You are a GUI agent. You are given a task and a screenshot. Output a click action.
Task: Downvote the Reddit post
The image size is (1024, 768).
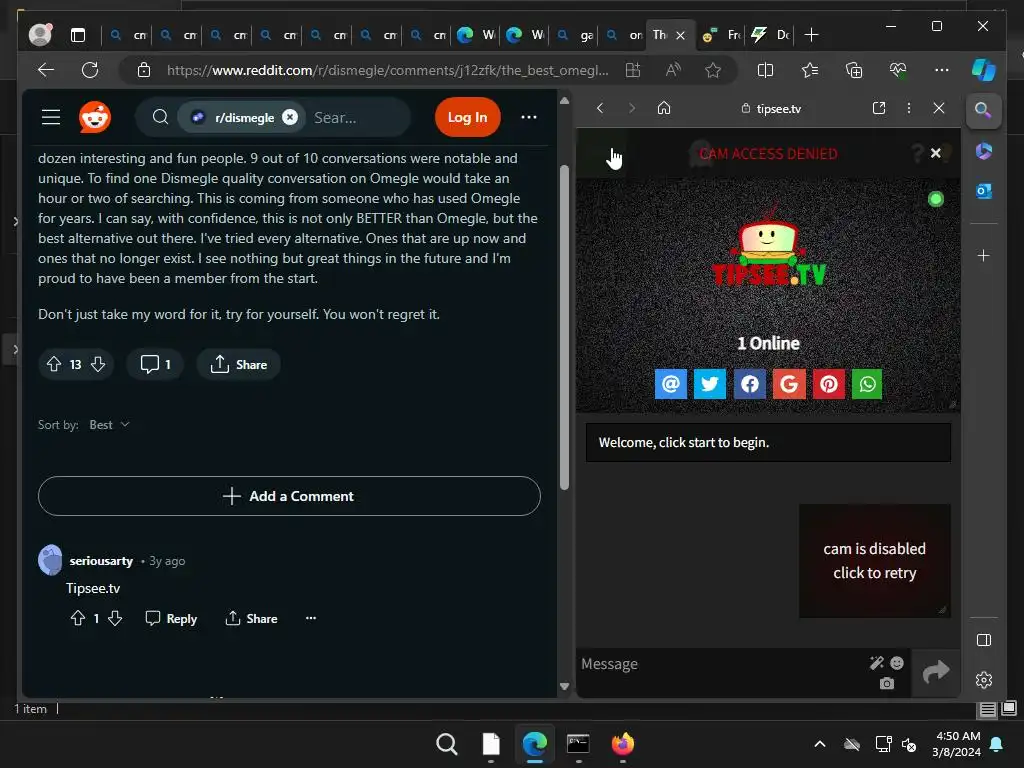(x=98, y=364)
